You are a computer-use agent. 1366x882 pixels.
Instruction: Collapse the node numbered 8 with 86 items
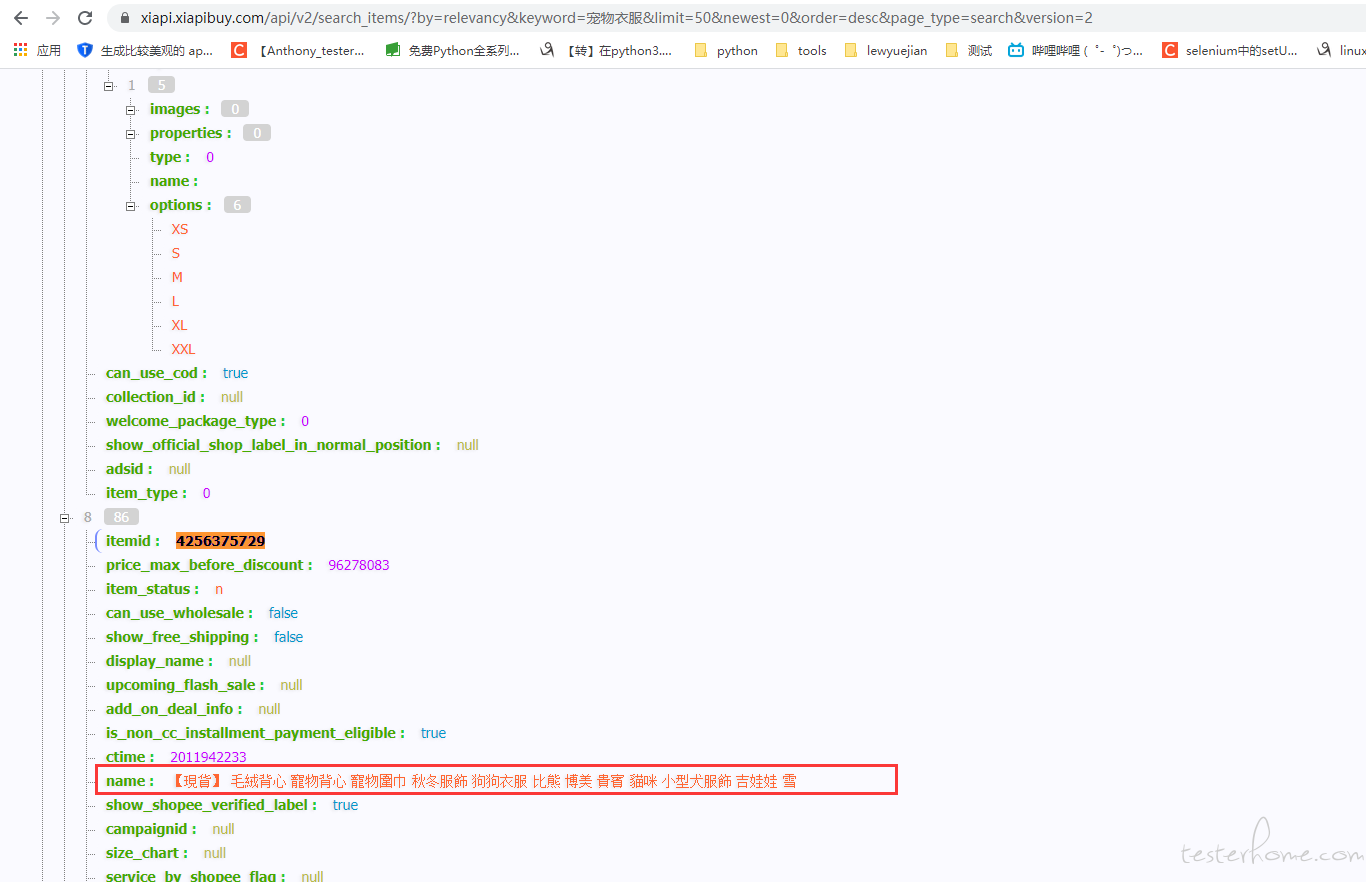click(64, 518)
